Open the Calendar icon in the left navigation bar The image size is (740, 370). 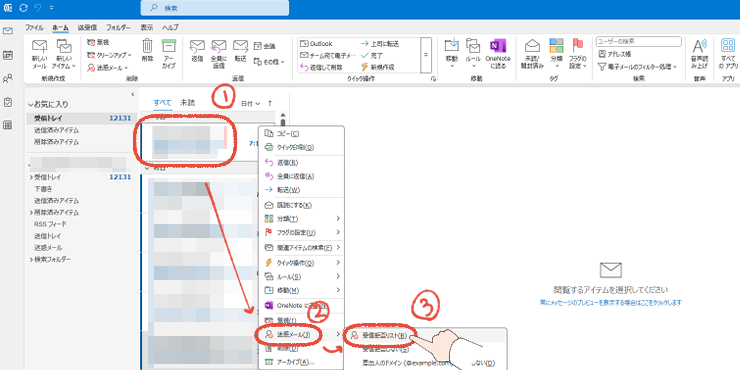point(8,55)
